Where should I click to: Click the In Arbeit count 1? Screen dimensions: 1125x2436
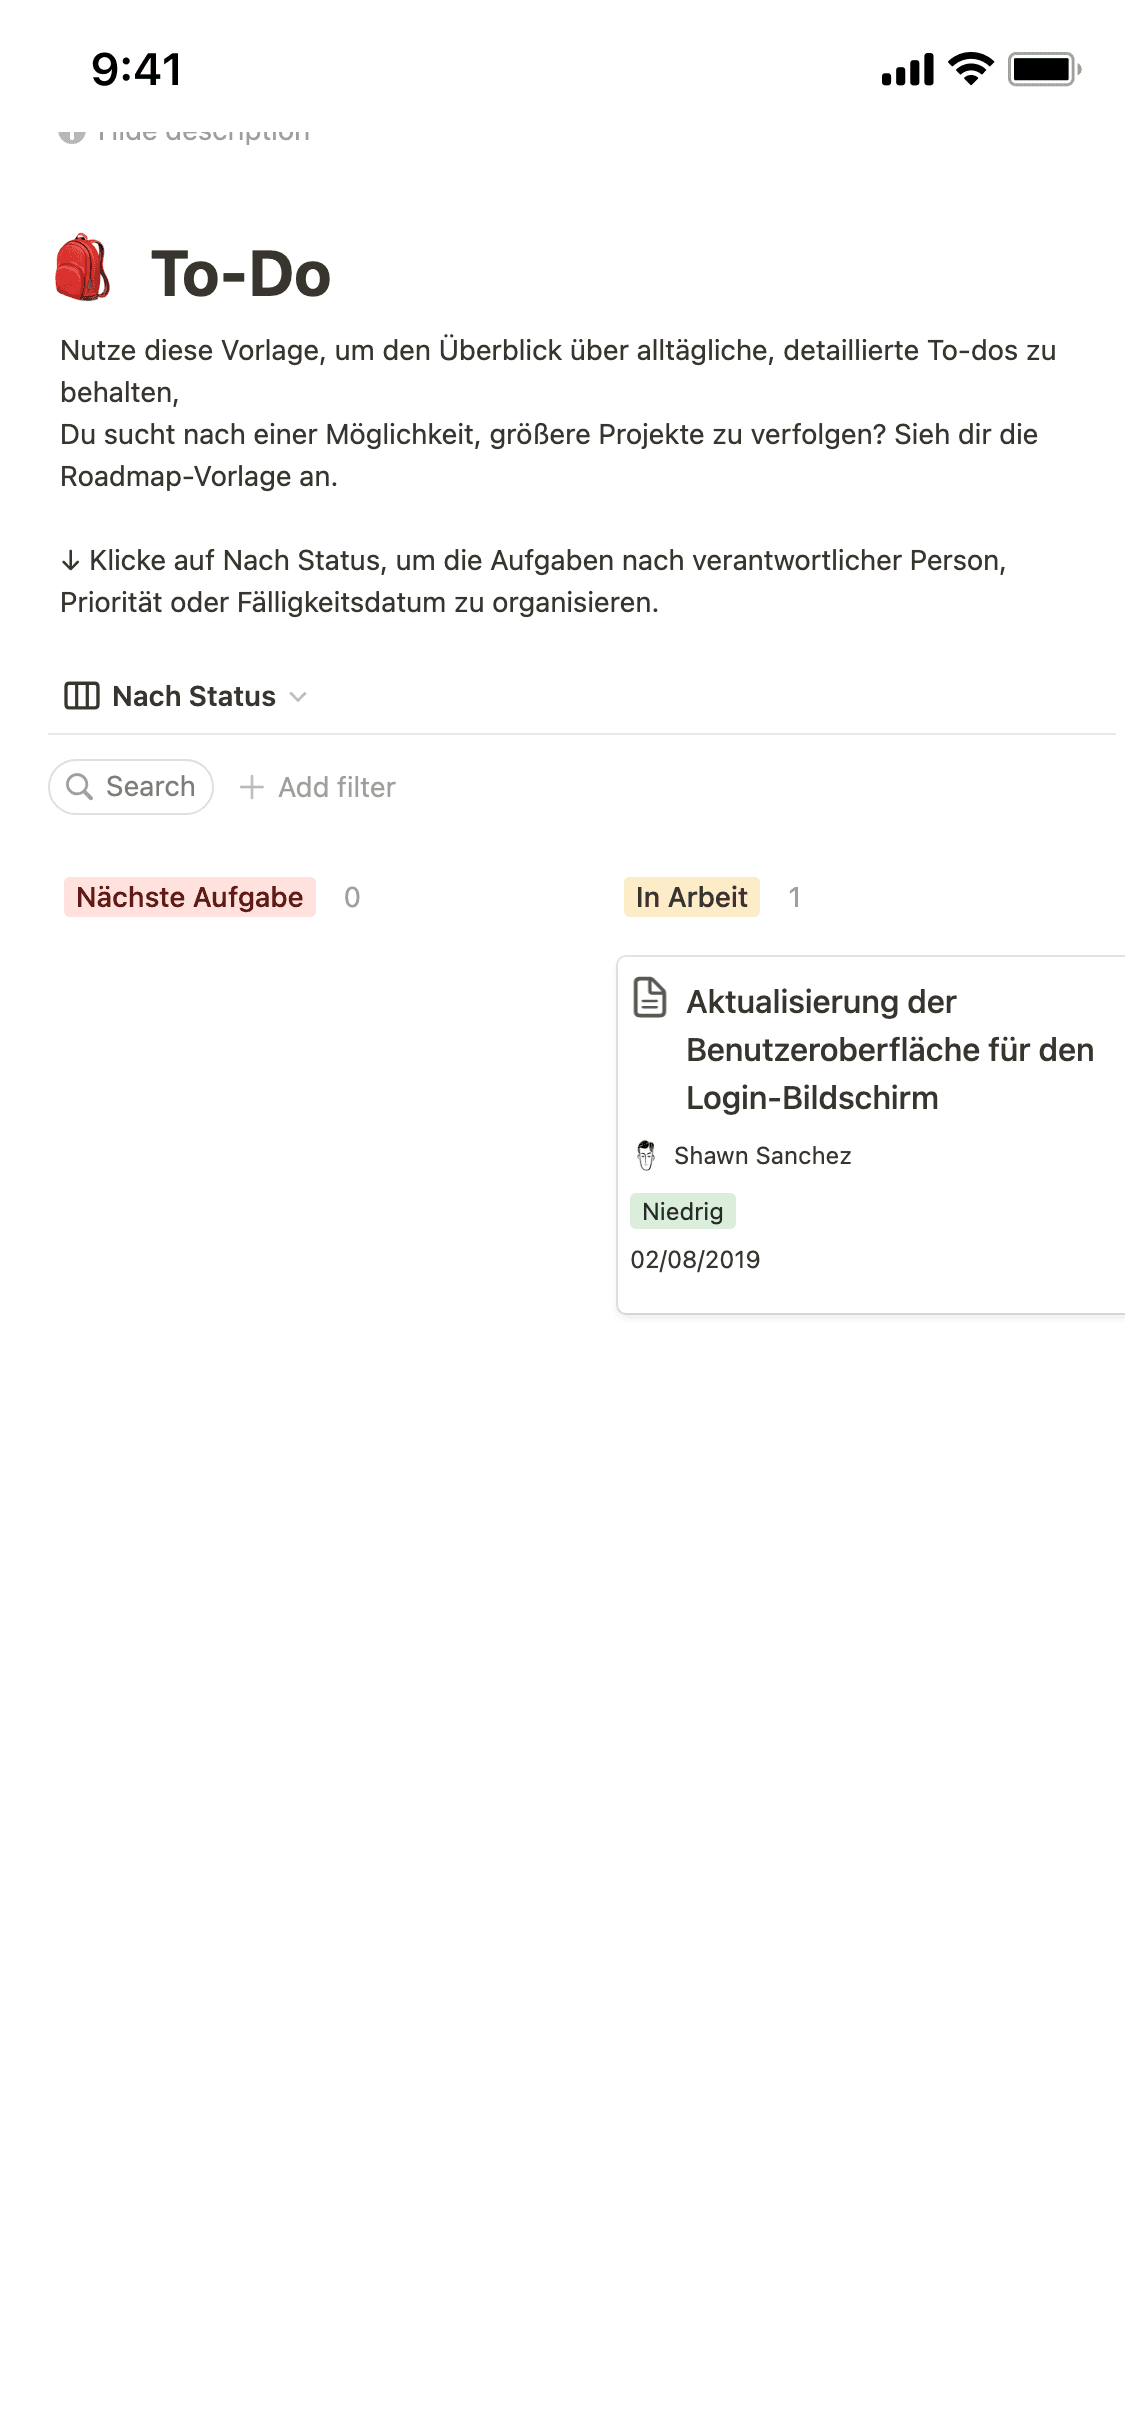coord(794,897)
